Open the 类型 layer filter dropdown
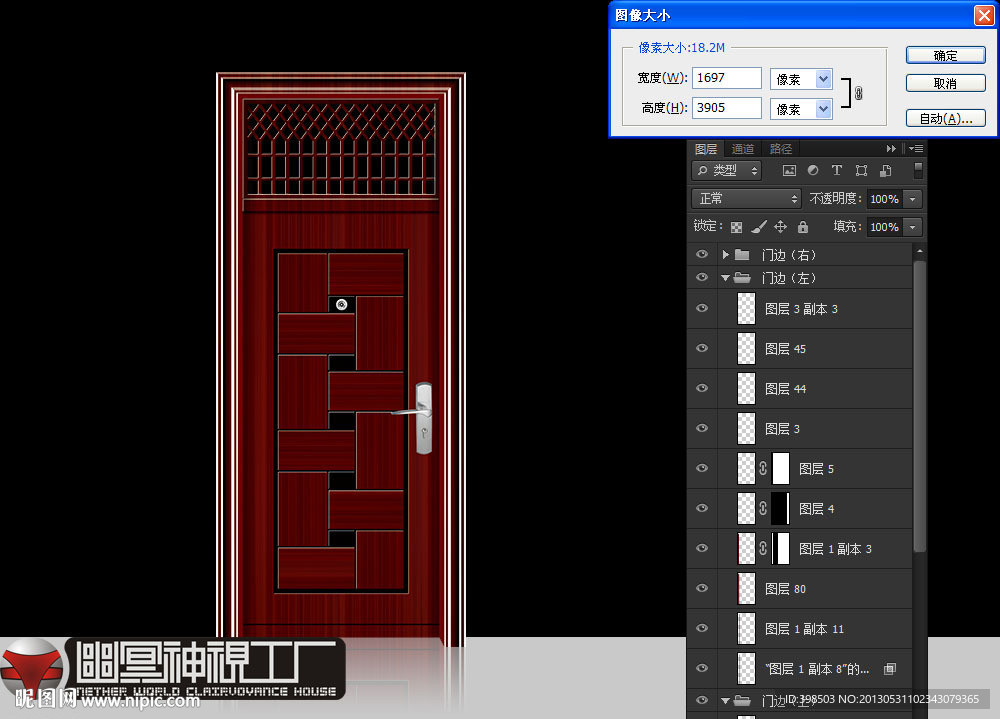The height and width of the screenshot is (719, 1000). coord(728,170)
